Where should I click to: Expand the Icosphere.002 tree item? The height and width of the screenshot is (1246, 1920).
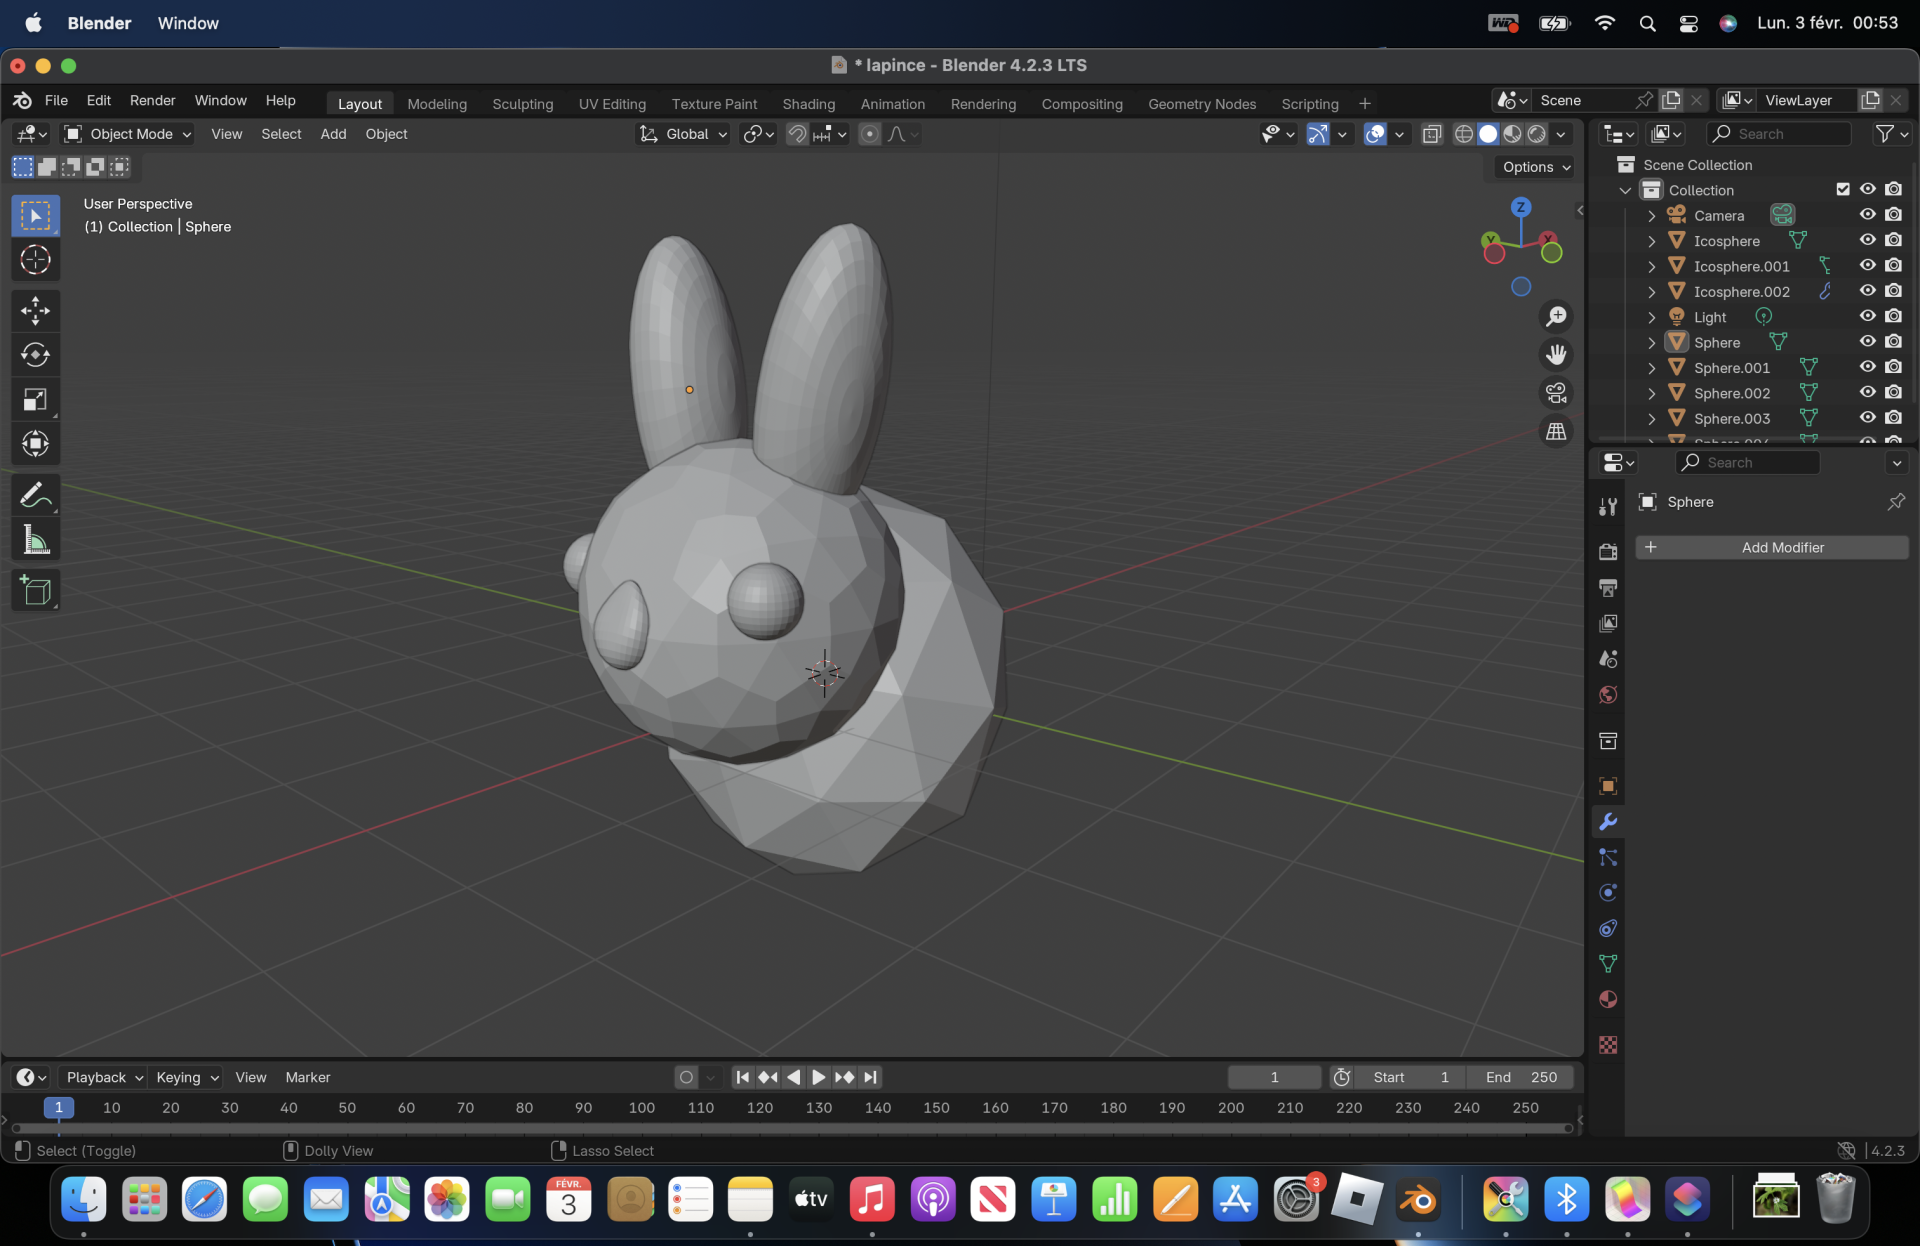click(x=1651, y=292)
